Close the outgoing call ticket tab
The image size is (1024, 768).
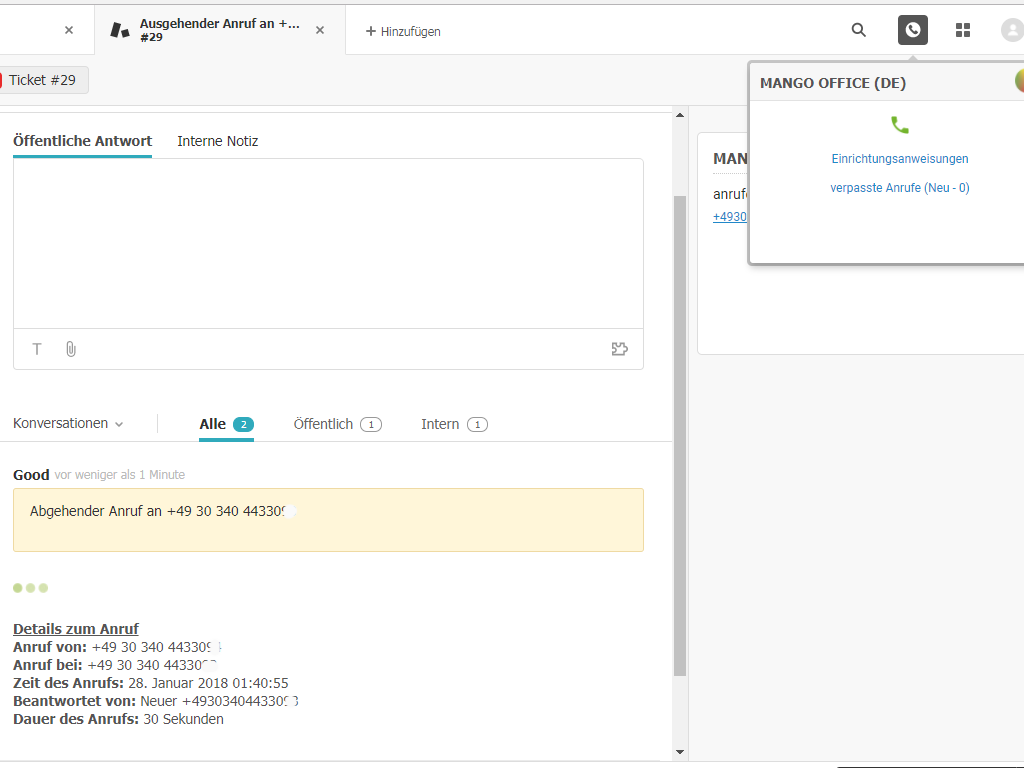click(x=320, y=30)
